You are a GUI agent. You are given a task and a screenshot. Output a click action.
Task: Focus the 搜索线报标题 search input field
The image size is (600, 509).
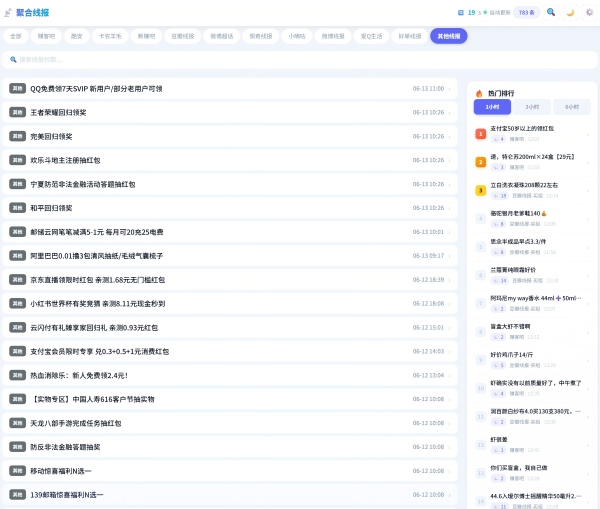tap(300, 60)
